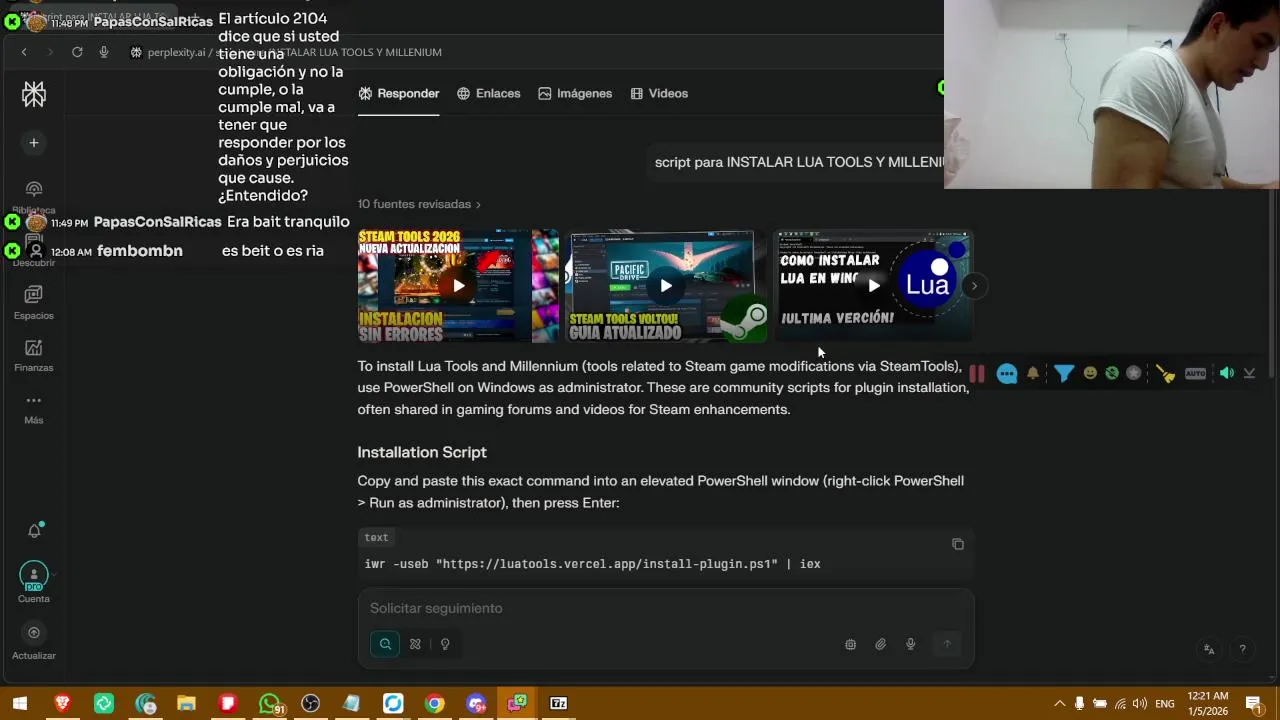Open the model selector chip icon
The width and height of the screenshot is (1280, 720).
850,644
